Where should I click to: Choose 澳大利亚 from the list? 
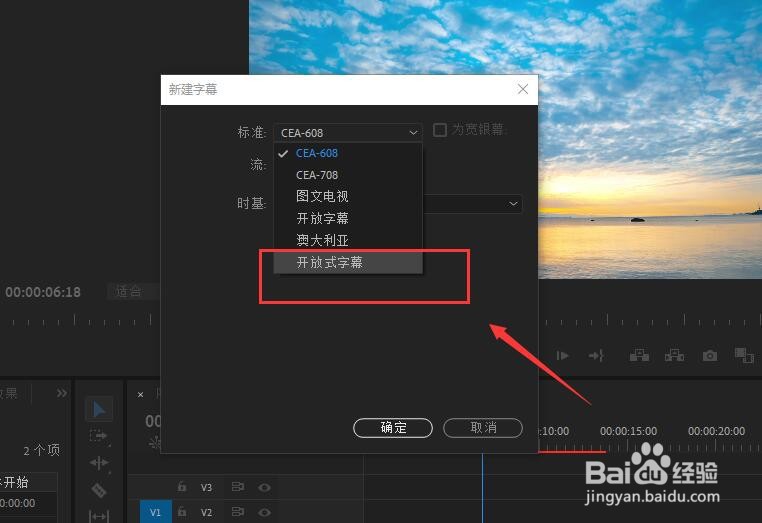tap(348, 240)
